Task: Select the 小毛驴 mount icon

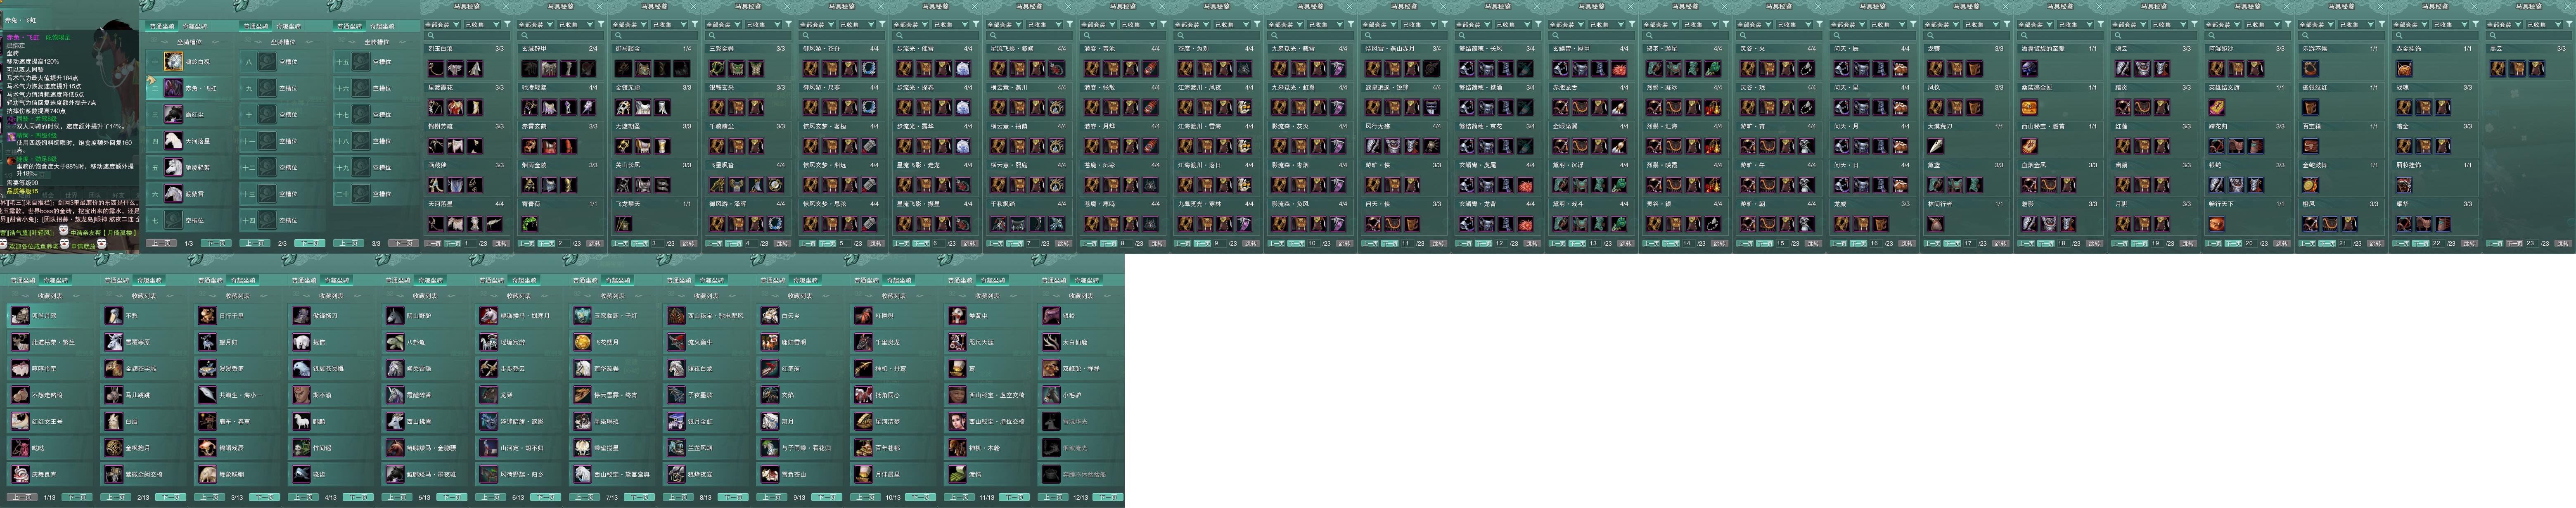Action: pos(1051,395)
